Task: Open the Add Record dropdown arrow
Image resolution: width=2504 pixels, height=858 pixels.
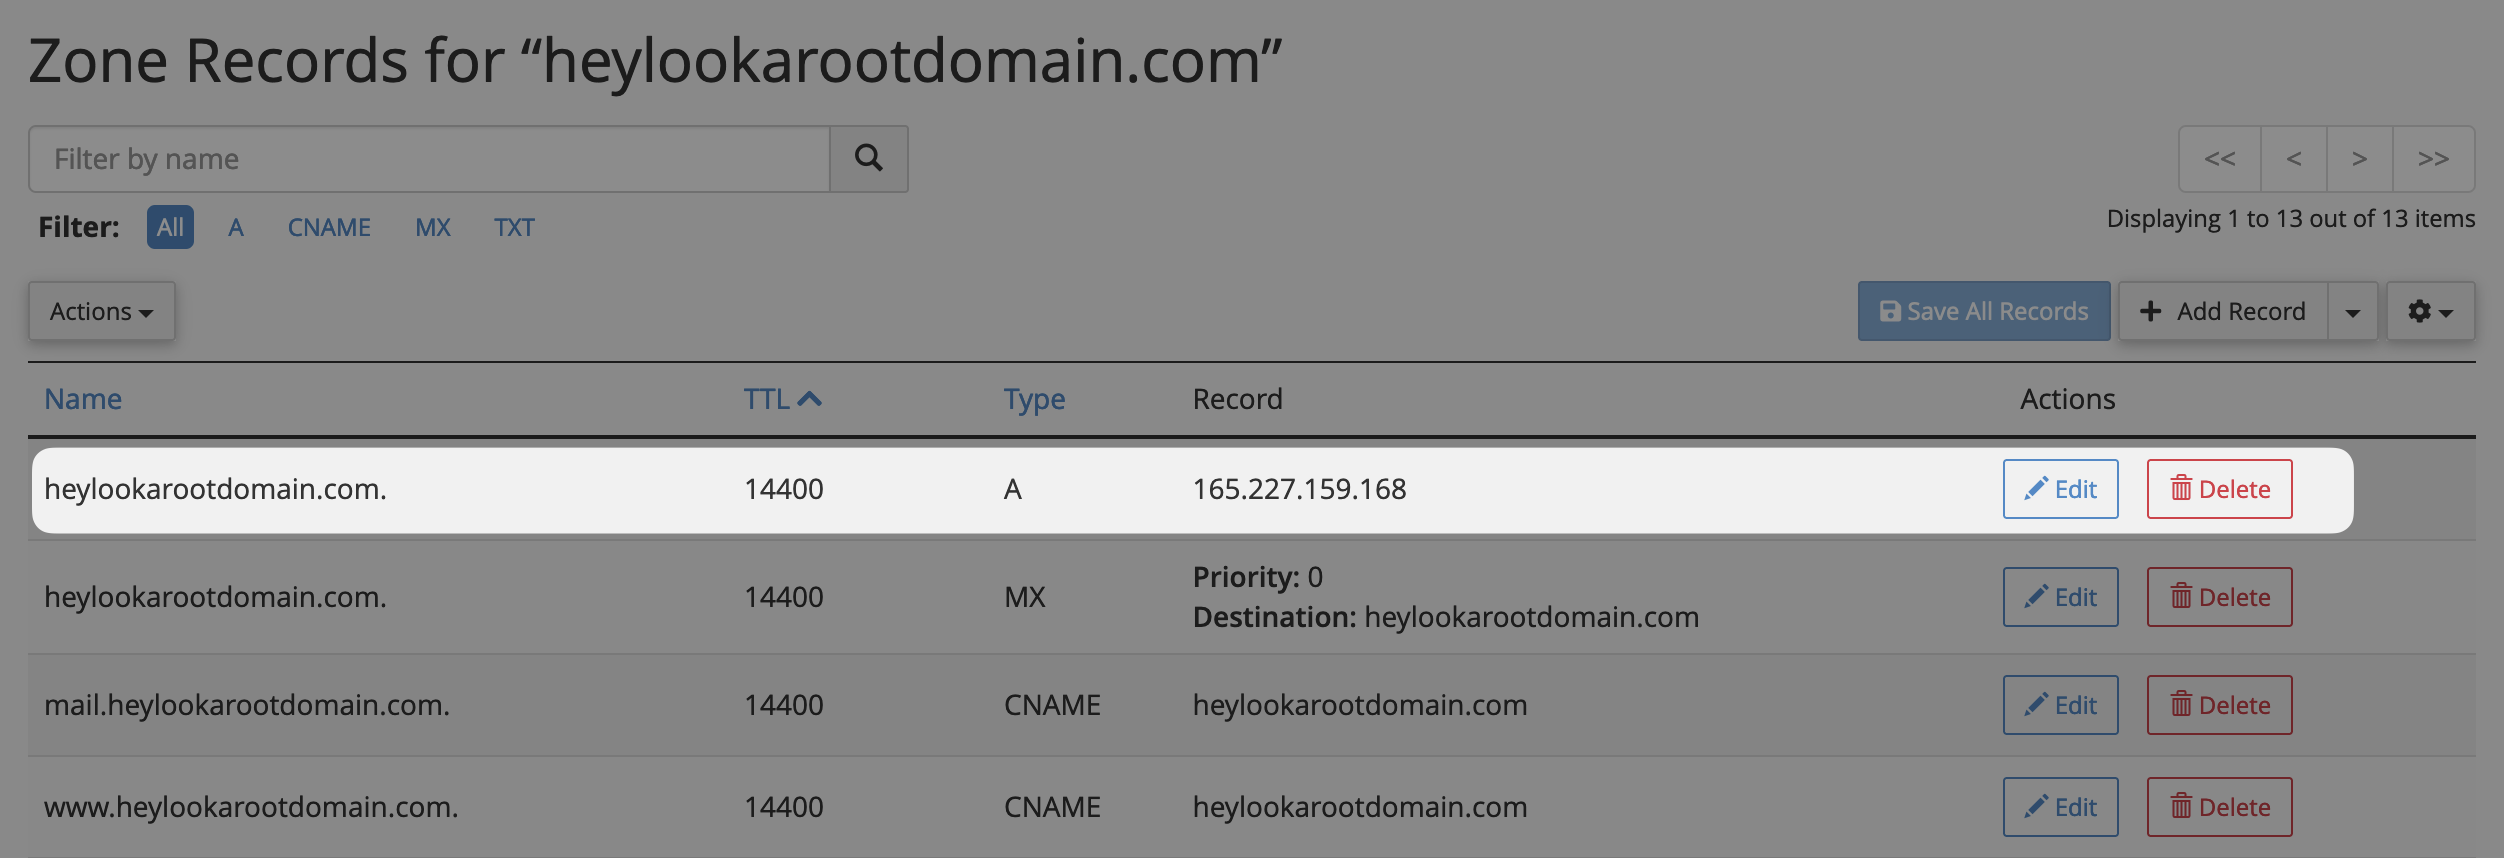Action: pos(2352,311)
